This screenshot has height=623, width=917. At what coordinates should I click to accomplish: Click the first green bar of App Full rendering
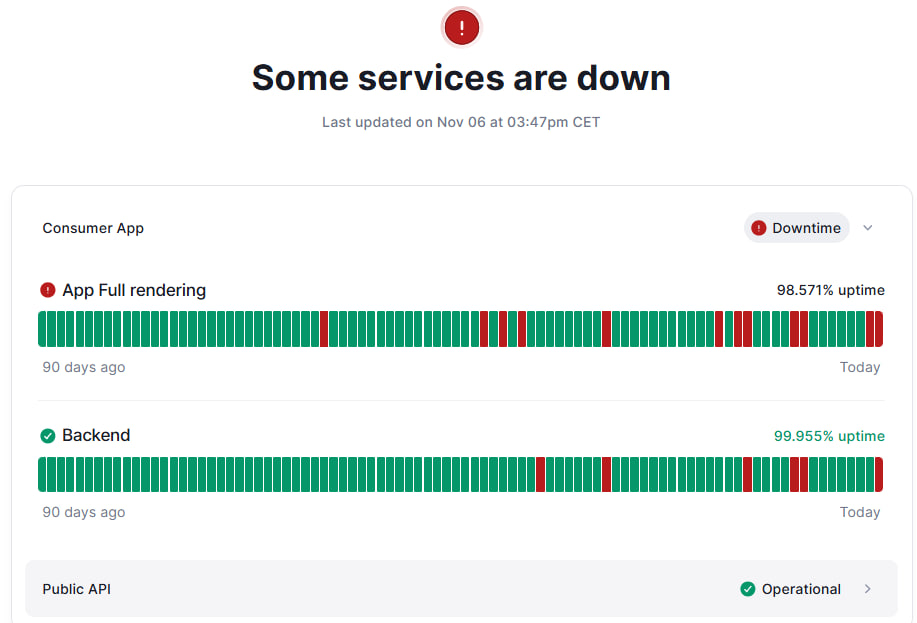(42, 329)
